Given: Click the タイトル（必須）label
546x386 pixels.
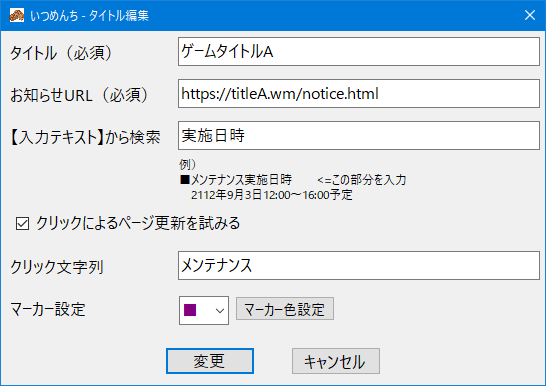Looking at the screenshot, I should tap(61, 53).
